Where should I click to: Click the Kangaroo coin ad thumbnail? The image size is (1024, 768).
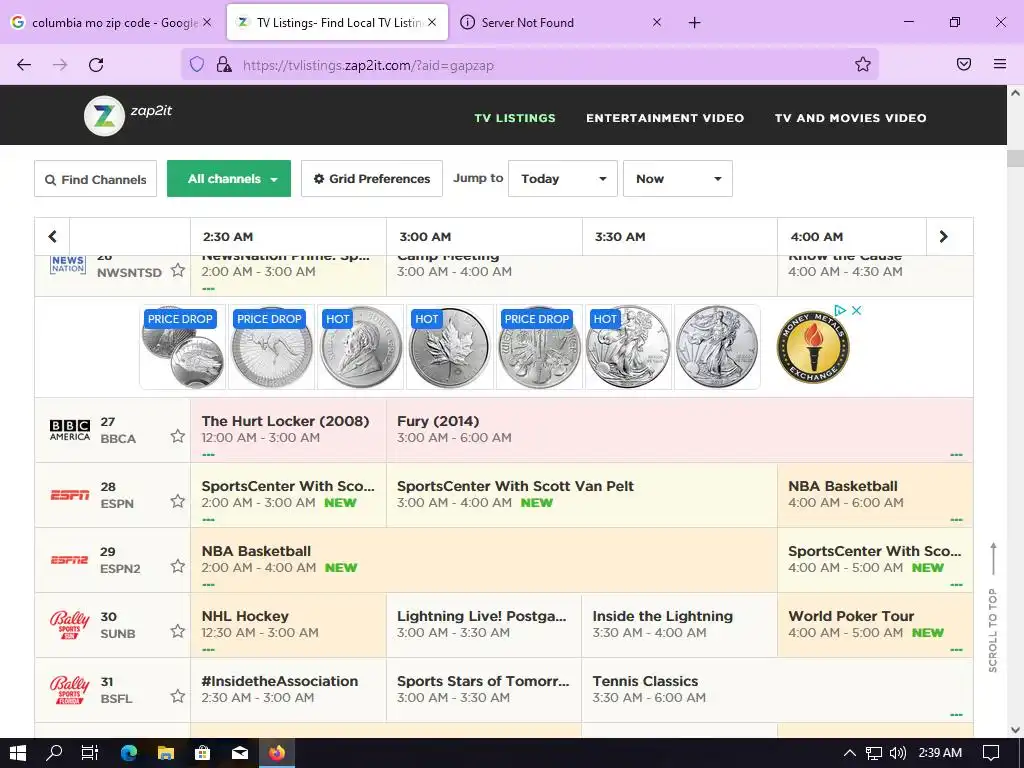point(272,347)
